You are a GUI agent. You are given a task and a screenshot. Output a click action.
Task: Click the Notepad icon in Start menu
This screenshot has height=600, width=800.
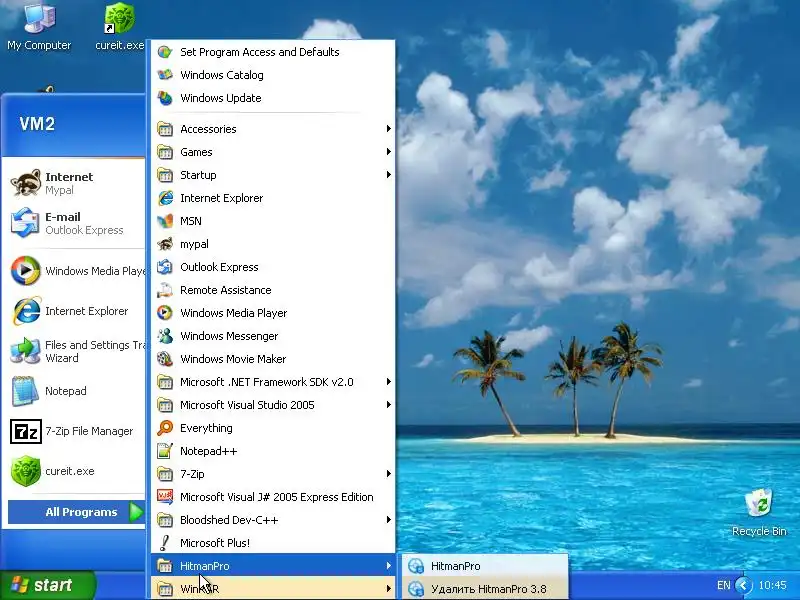coord(26,391)
